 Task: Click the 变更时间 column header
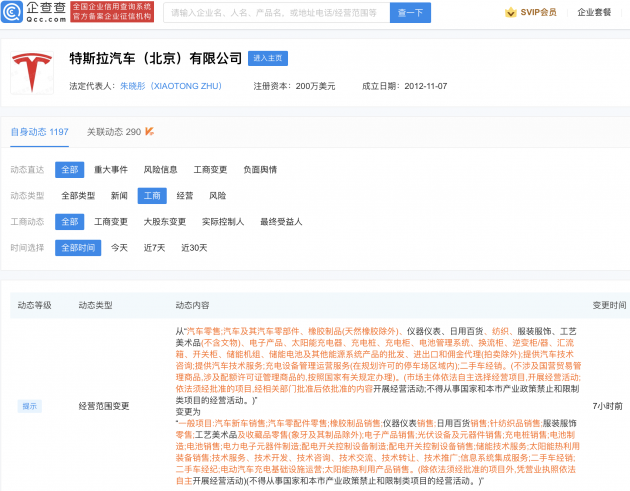point(609,305)
